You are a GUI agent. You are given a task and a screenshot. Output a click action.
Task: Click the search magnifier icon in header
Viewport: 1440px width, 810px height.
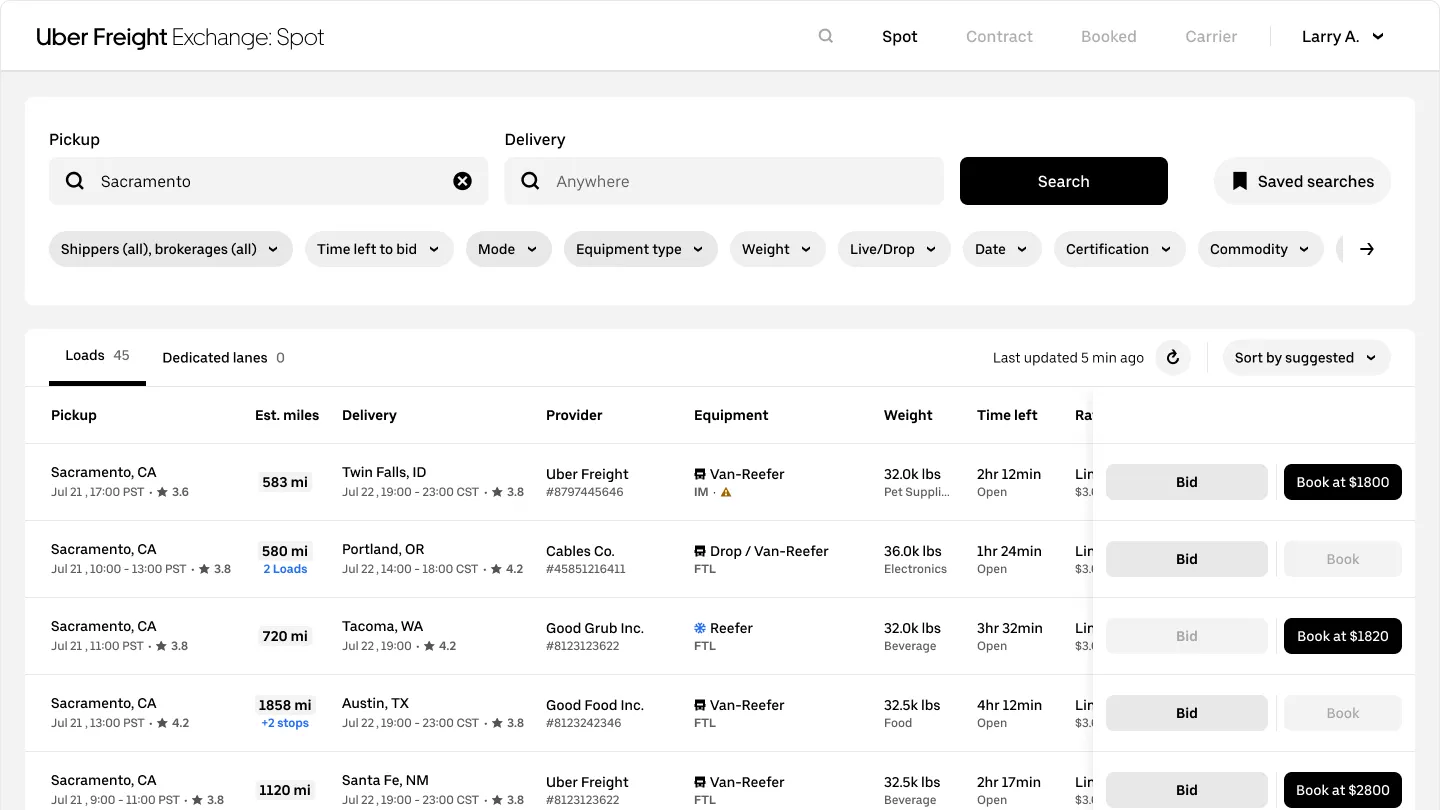[x=826, y=36]
